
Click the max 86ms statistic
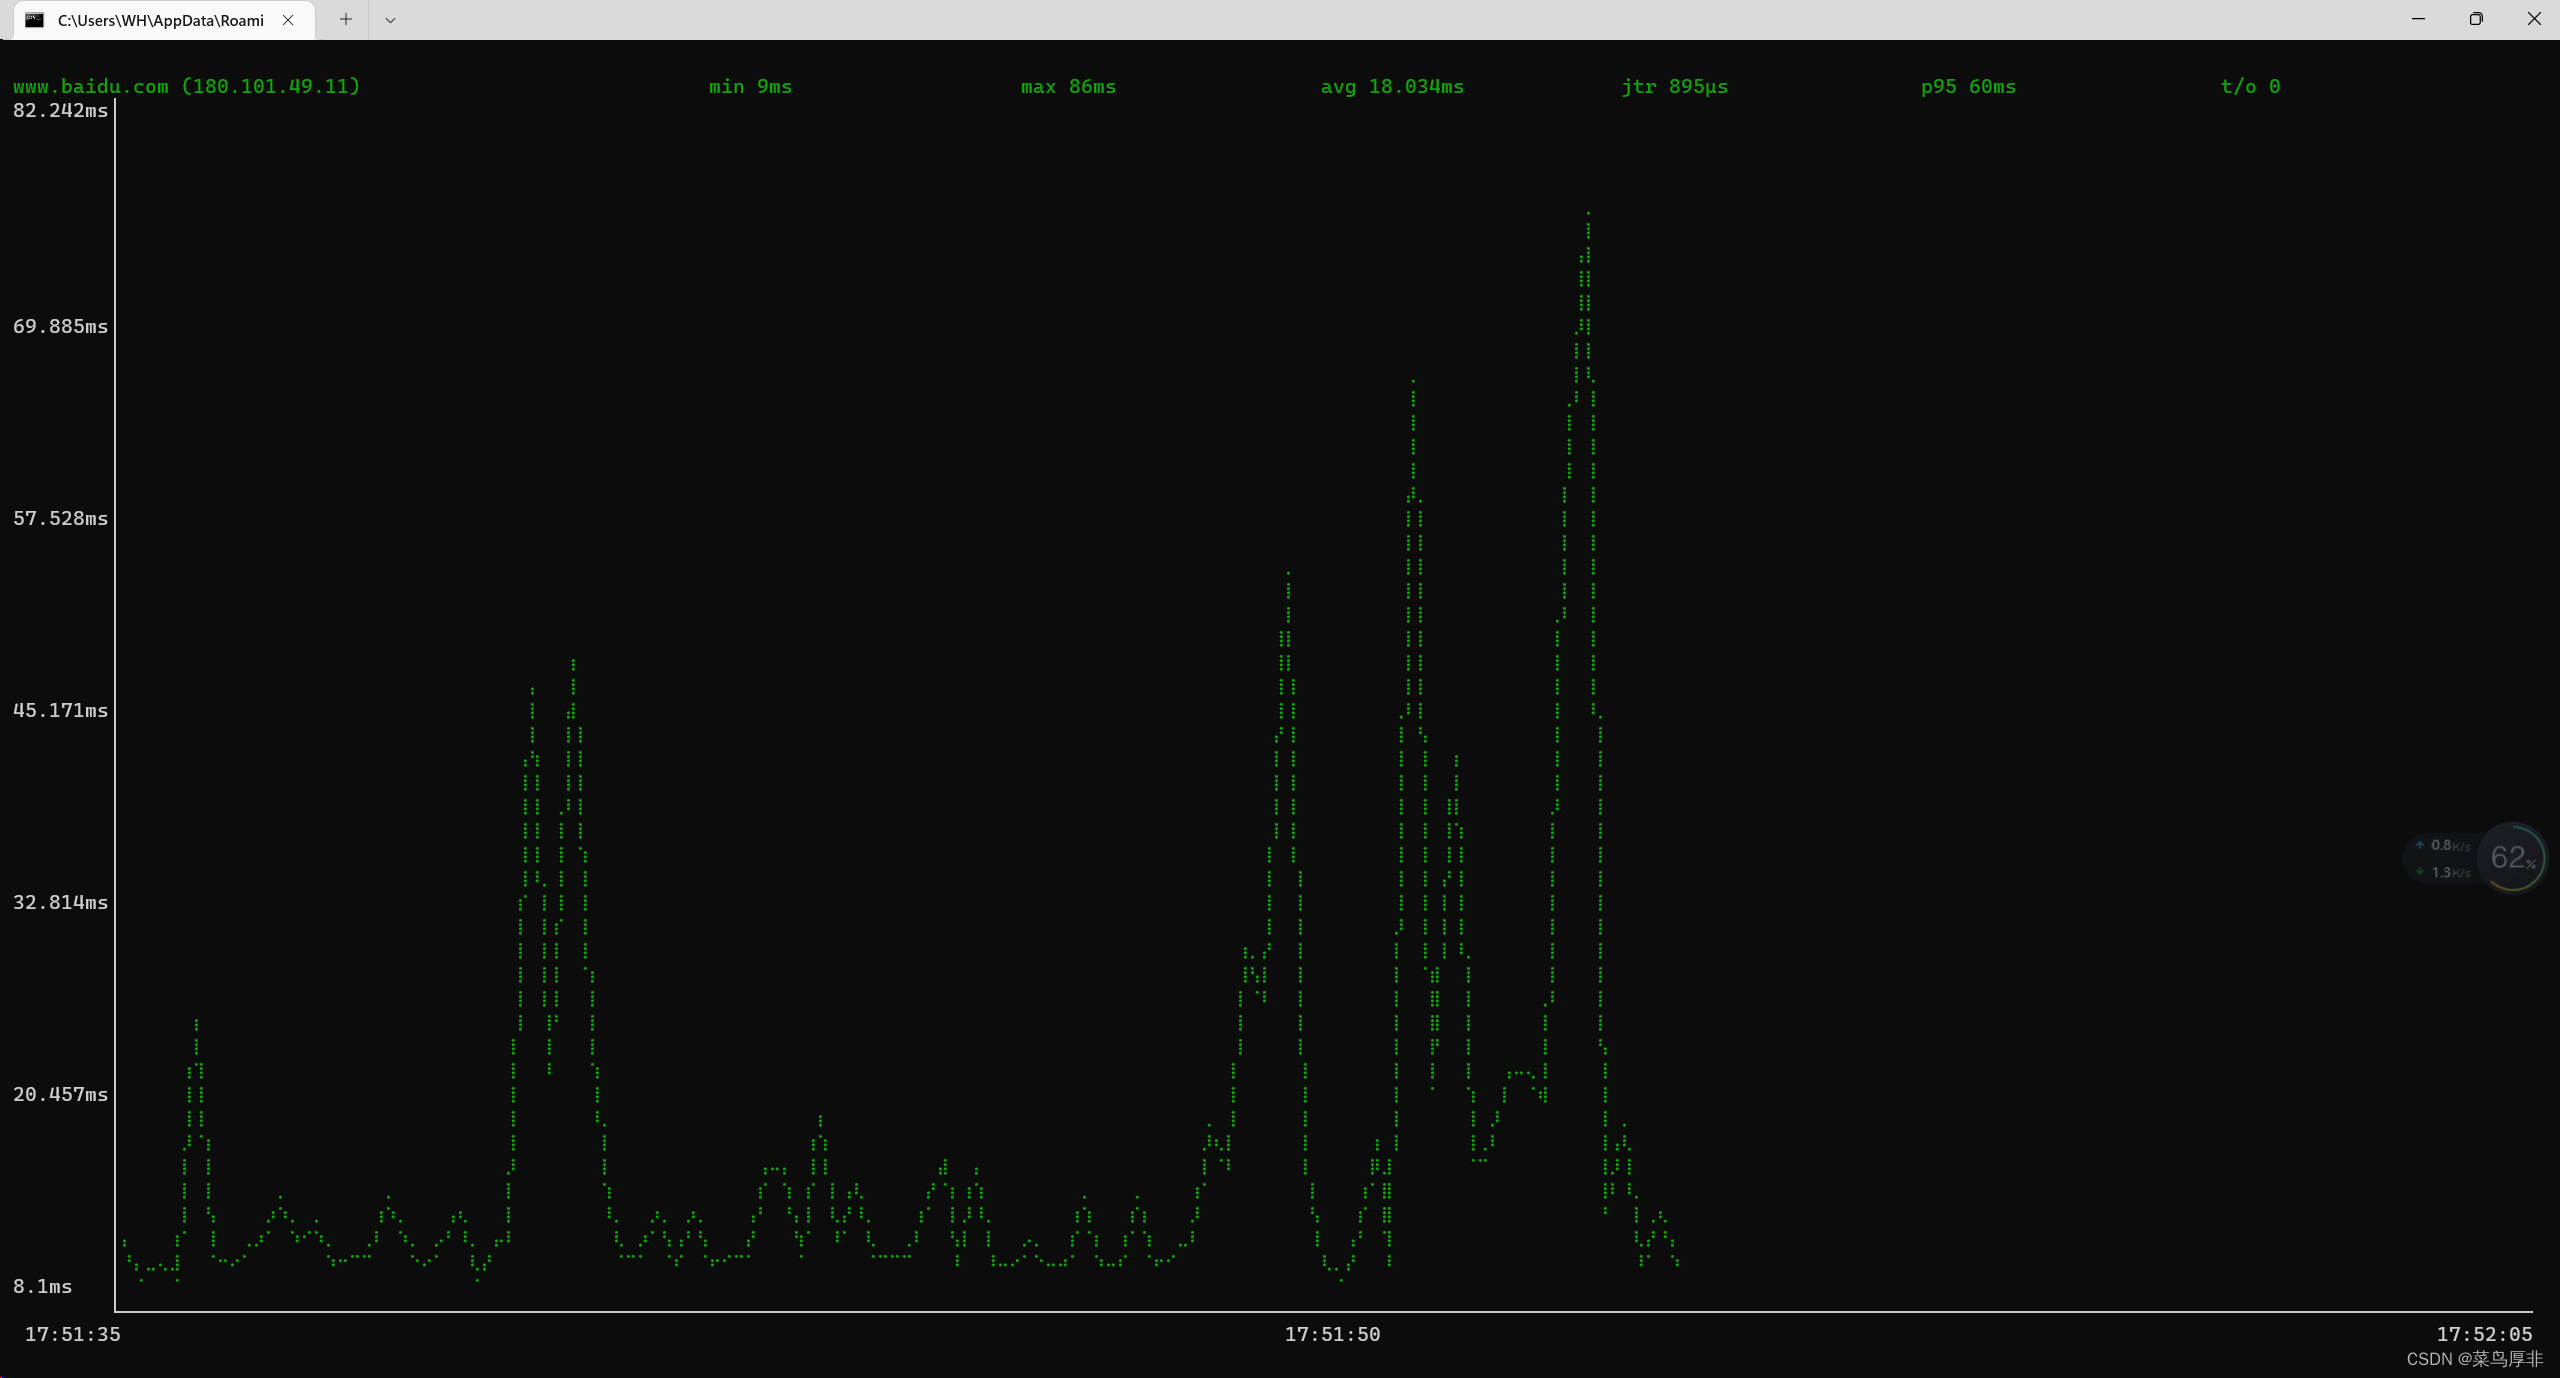tap(1068, 87)
